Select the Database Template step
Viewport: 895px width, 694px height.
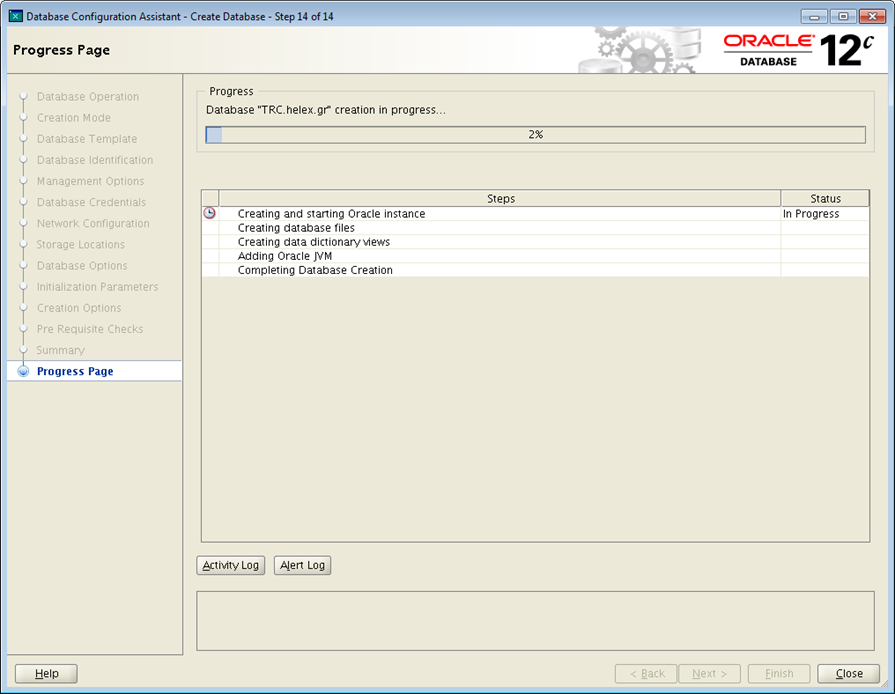pyautogui.click(x=87, y=139)
